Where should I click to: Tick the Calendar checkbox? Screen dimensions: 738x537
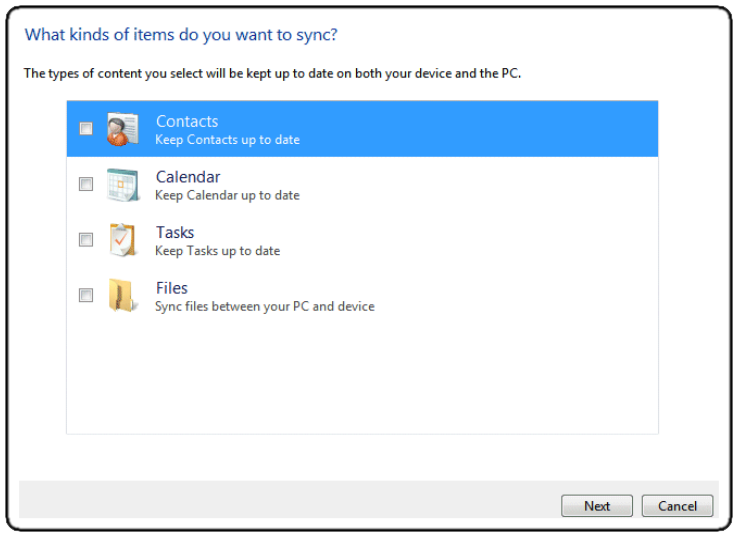[x=86, y=184]
